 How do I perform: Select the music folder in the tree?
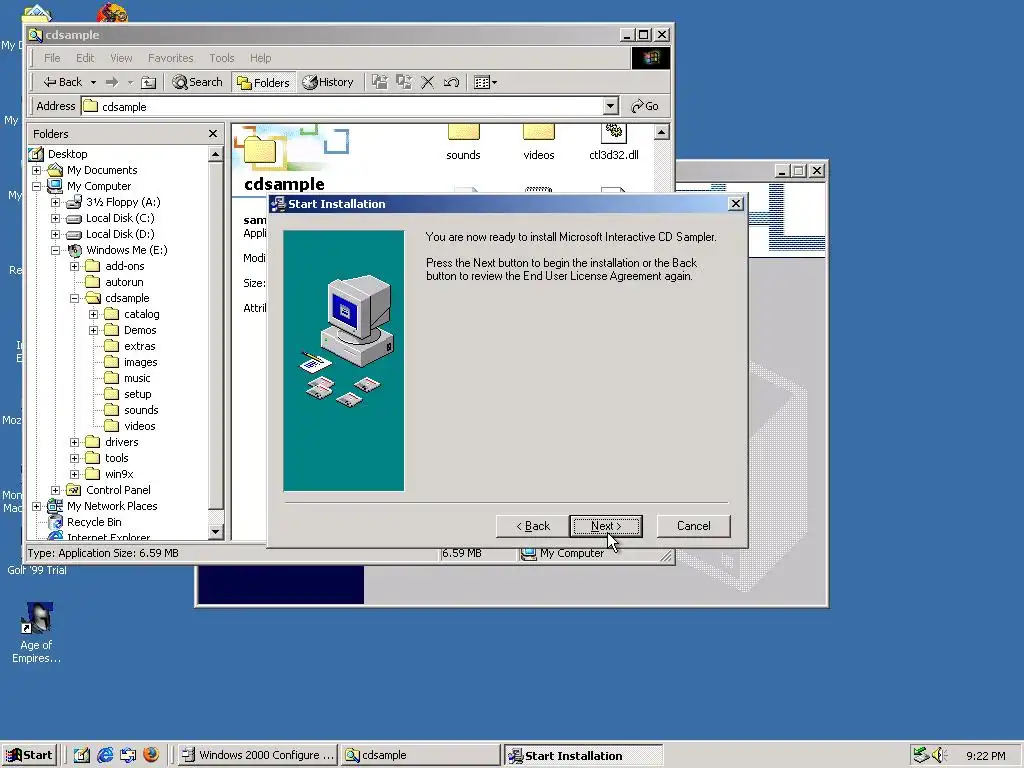pyautogui.click(x=137, y=378)
